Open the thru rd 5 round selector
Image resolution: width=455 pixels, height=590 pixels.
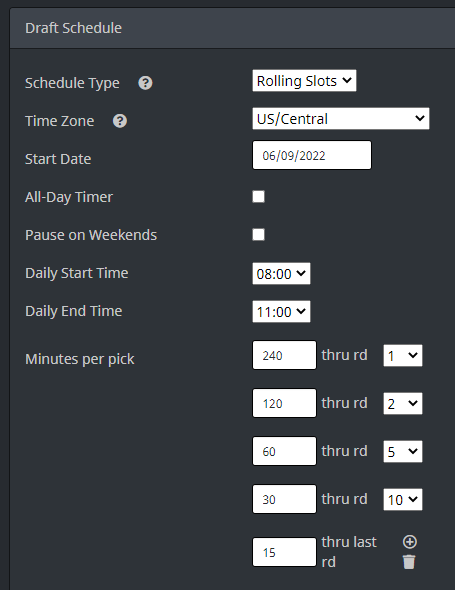pyautogui.click(x=403, y=451)
